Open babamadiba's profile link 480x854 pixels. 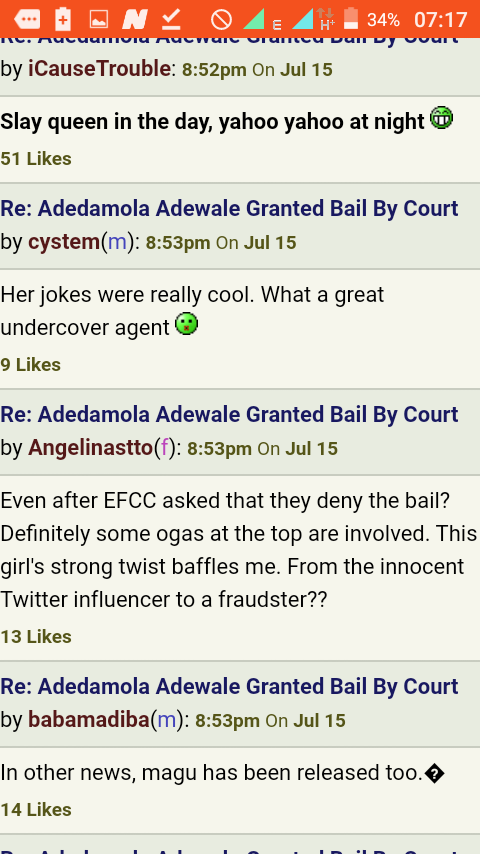(x=89, y=719)
